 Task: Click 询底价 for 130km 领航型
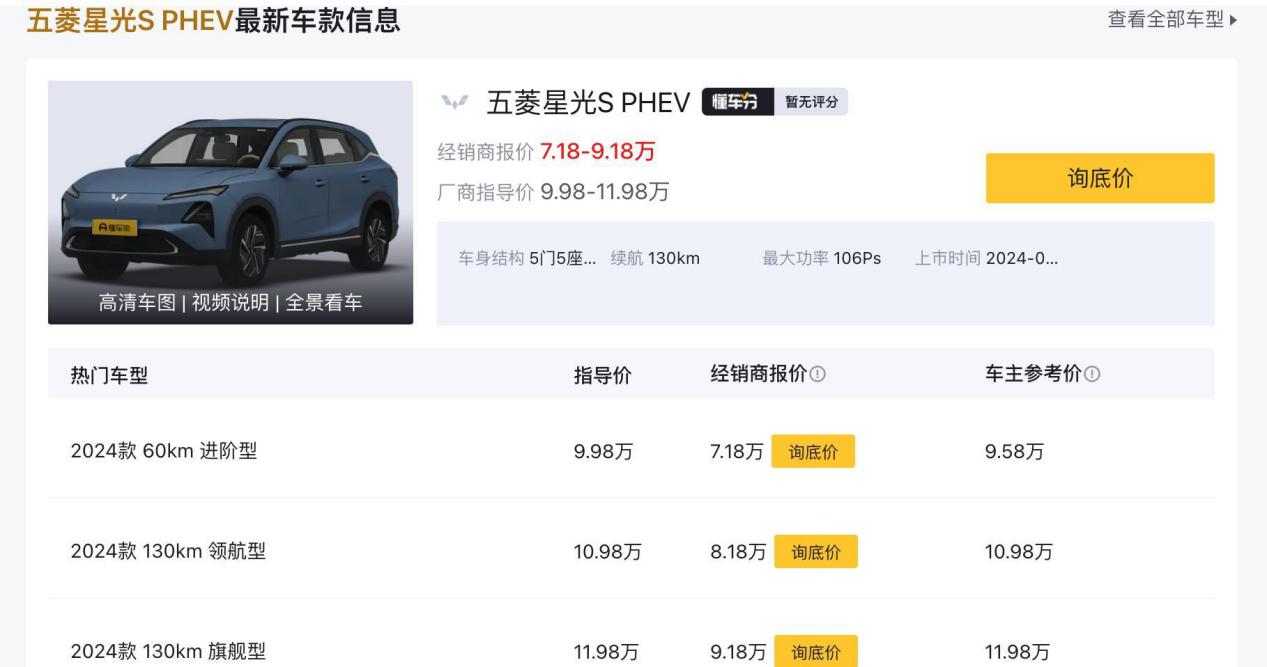[816, 552]
